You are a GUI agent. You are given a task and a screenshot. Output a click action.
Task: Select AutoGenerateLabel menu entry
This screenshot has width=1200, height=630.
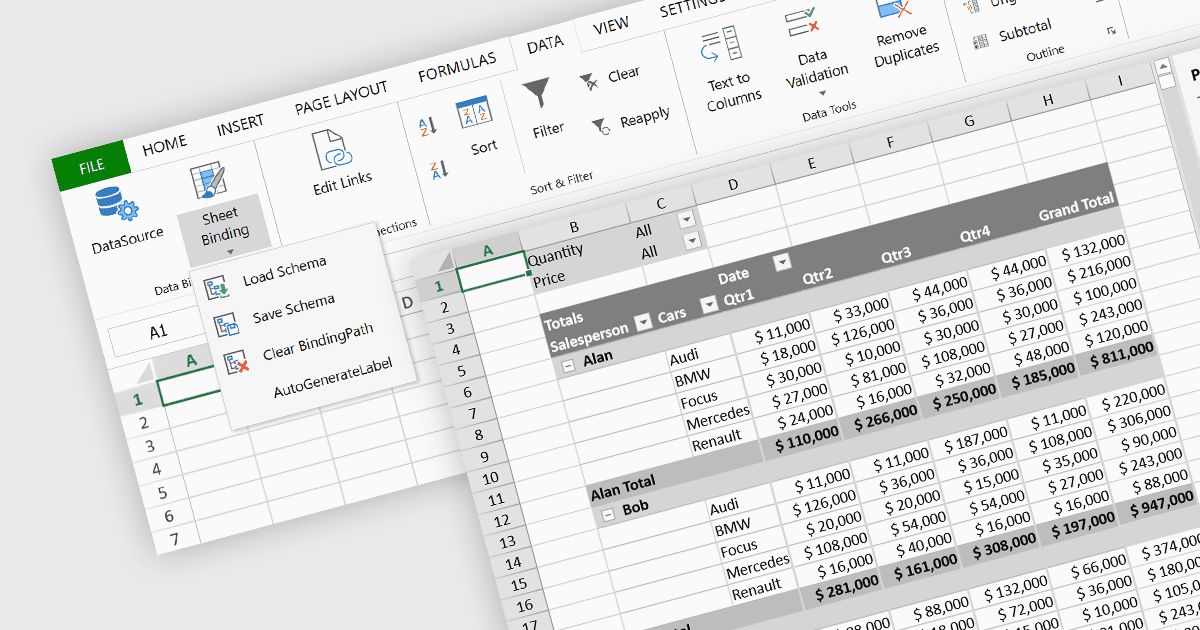pos(332,380)
